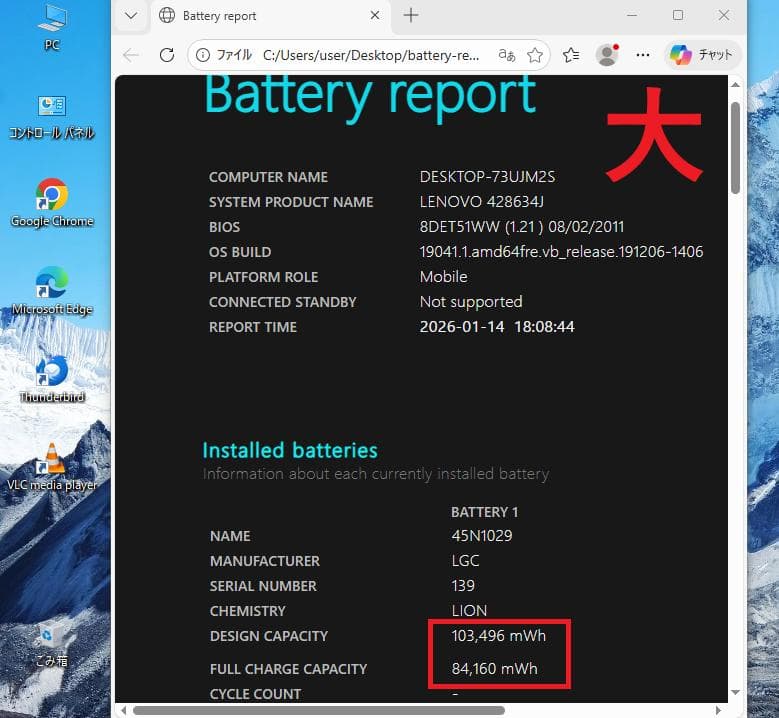Click the serial number value 139

coord(463,586)
